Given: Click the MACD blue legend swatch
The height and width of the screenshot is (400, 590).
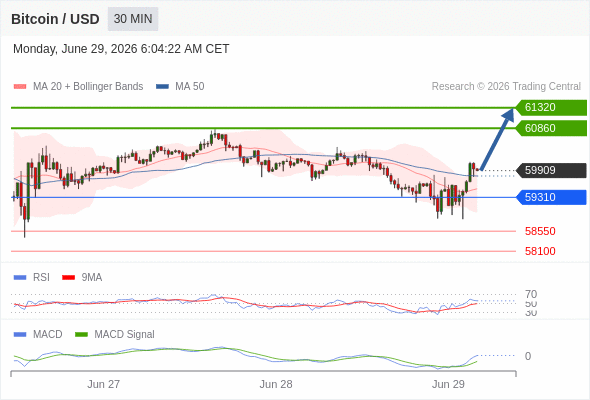Looking at the screenshot, I should pos(20,335).
